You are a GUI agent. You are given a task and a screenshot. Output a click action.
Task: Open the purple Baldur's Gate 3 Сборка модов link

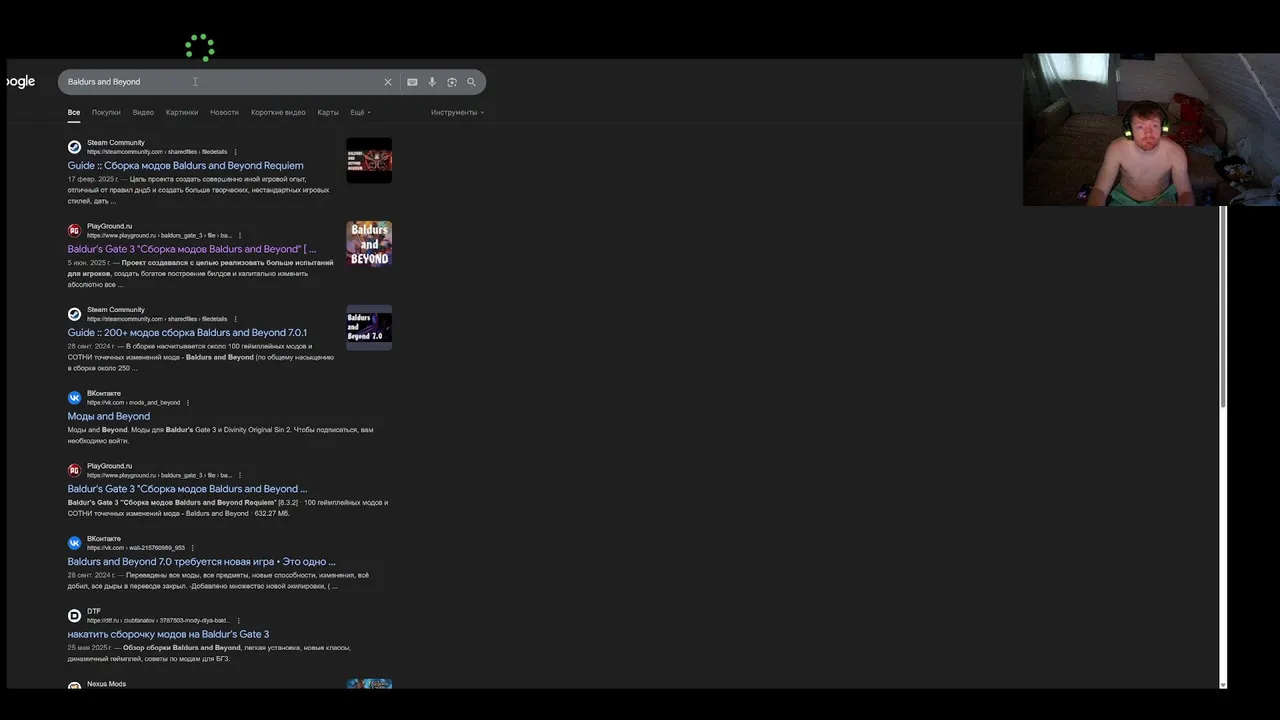[192, 249]
